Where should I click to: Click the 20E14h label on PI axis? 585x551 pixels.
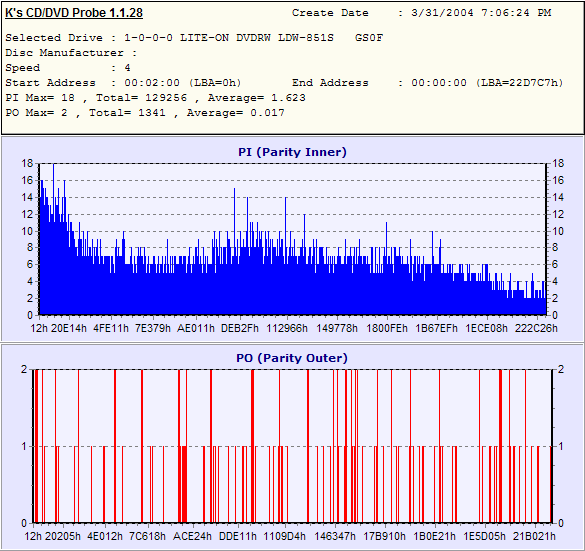tap(69, 328)
